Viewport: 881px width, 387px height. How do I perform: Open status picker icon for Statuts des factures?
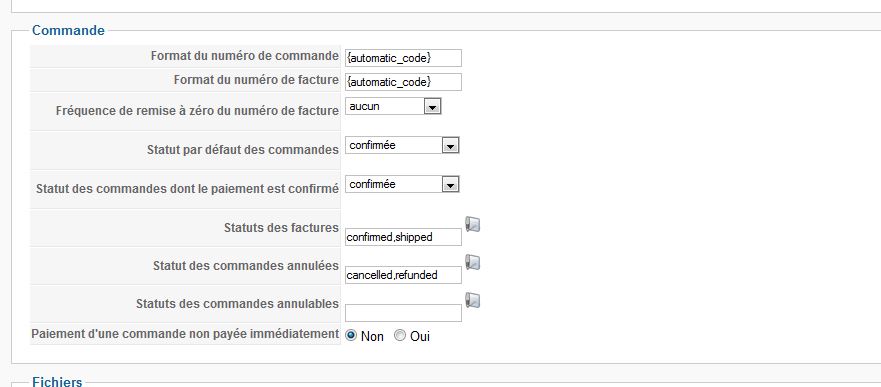point(473,224)
